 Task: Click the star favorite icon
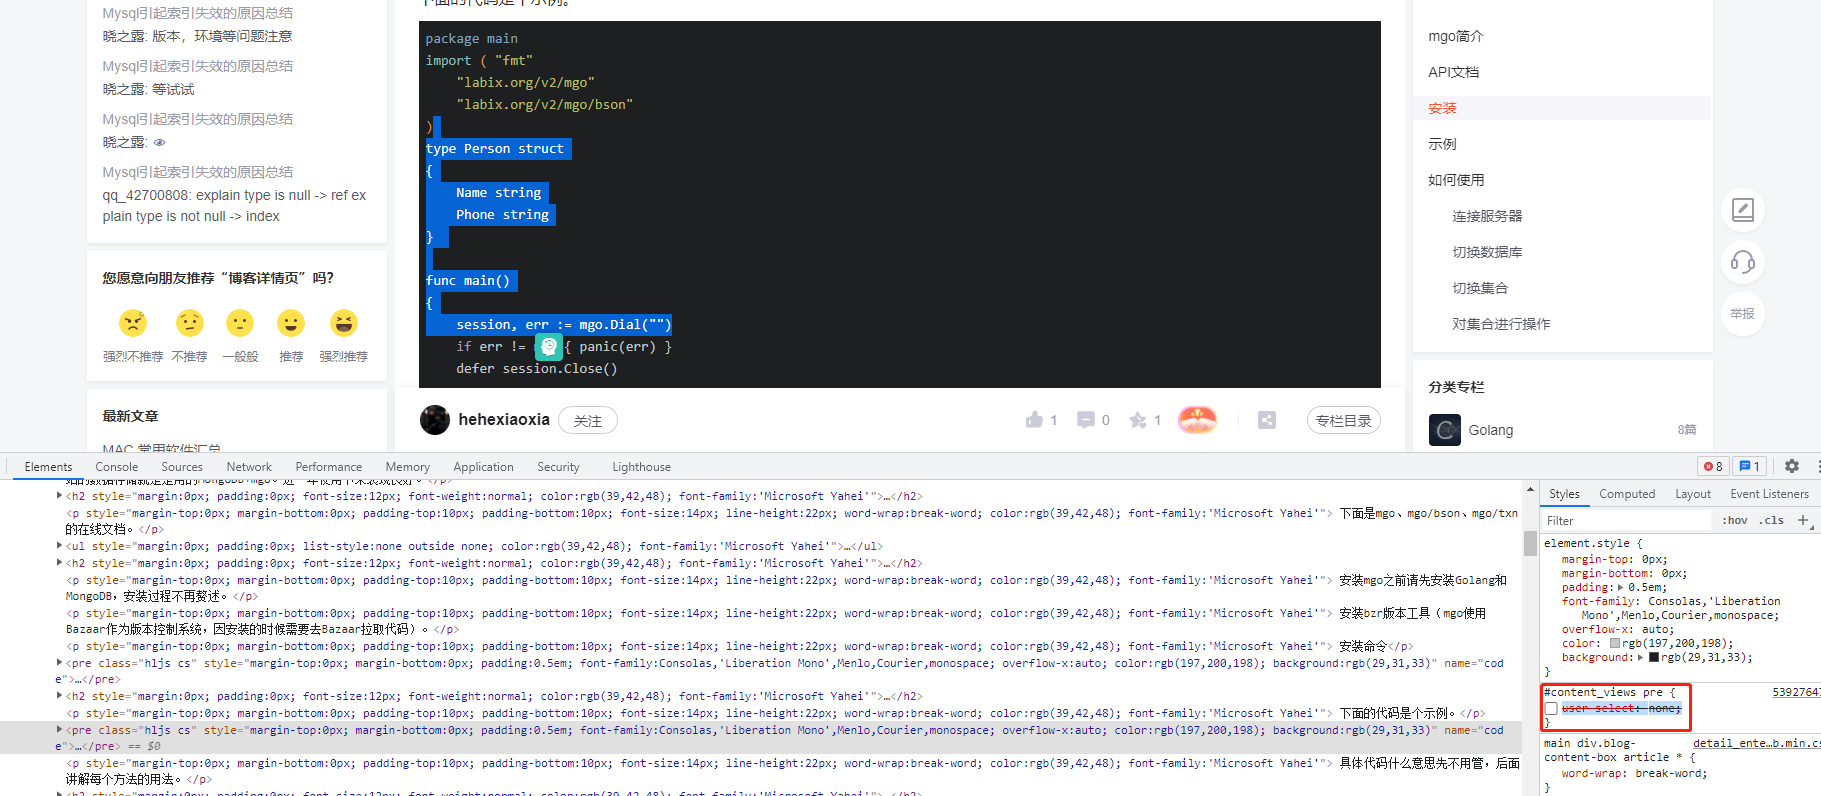tap(1138, 420)
